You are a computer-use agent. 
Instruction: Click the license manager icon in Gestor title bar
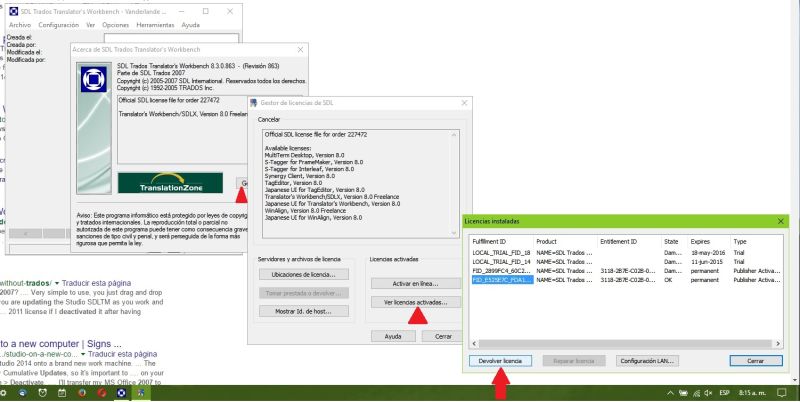click(254, 103)
